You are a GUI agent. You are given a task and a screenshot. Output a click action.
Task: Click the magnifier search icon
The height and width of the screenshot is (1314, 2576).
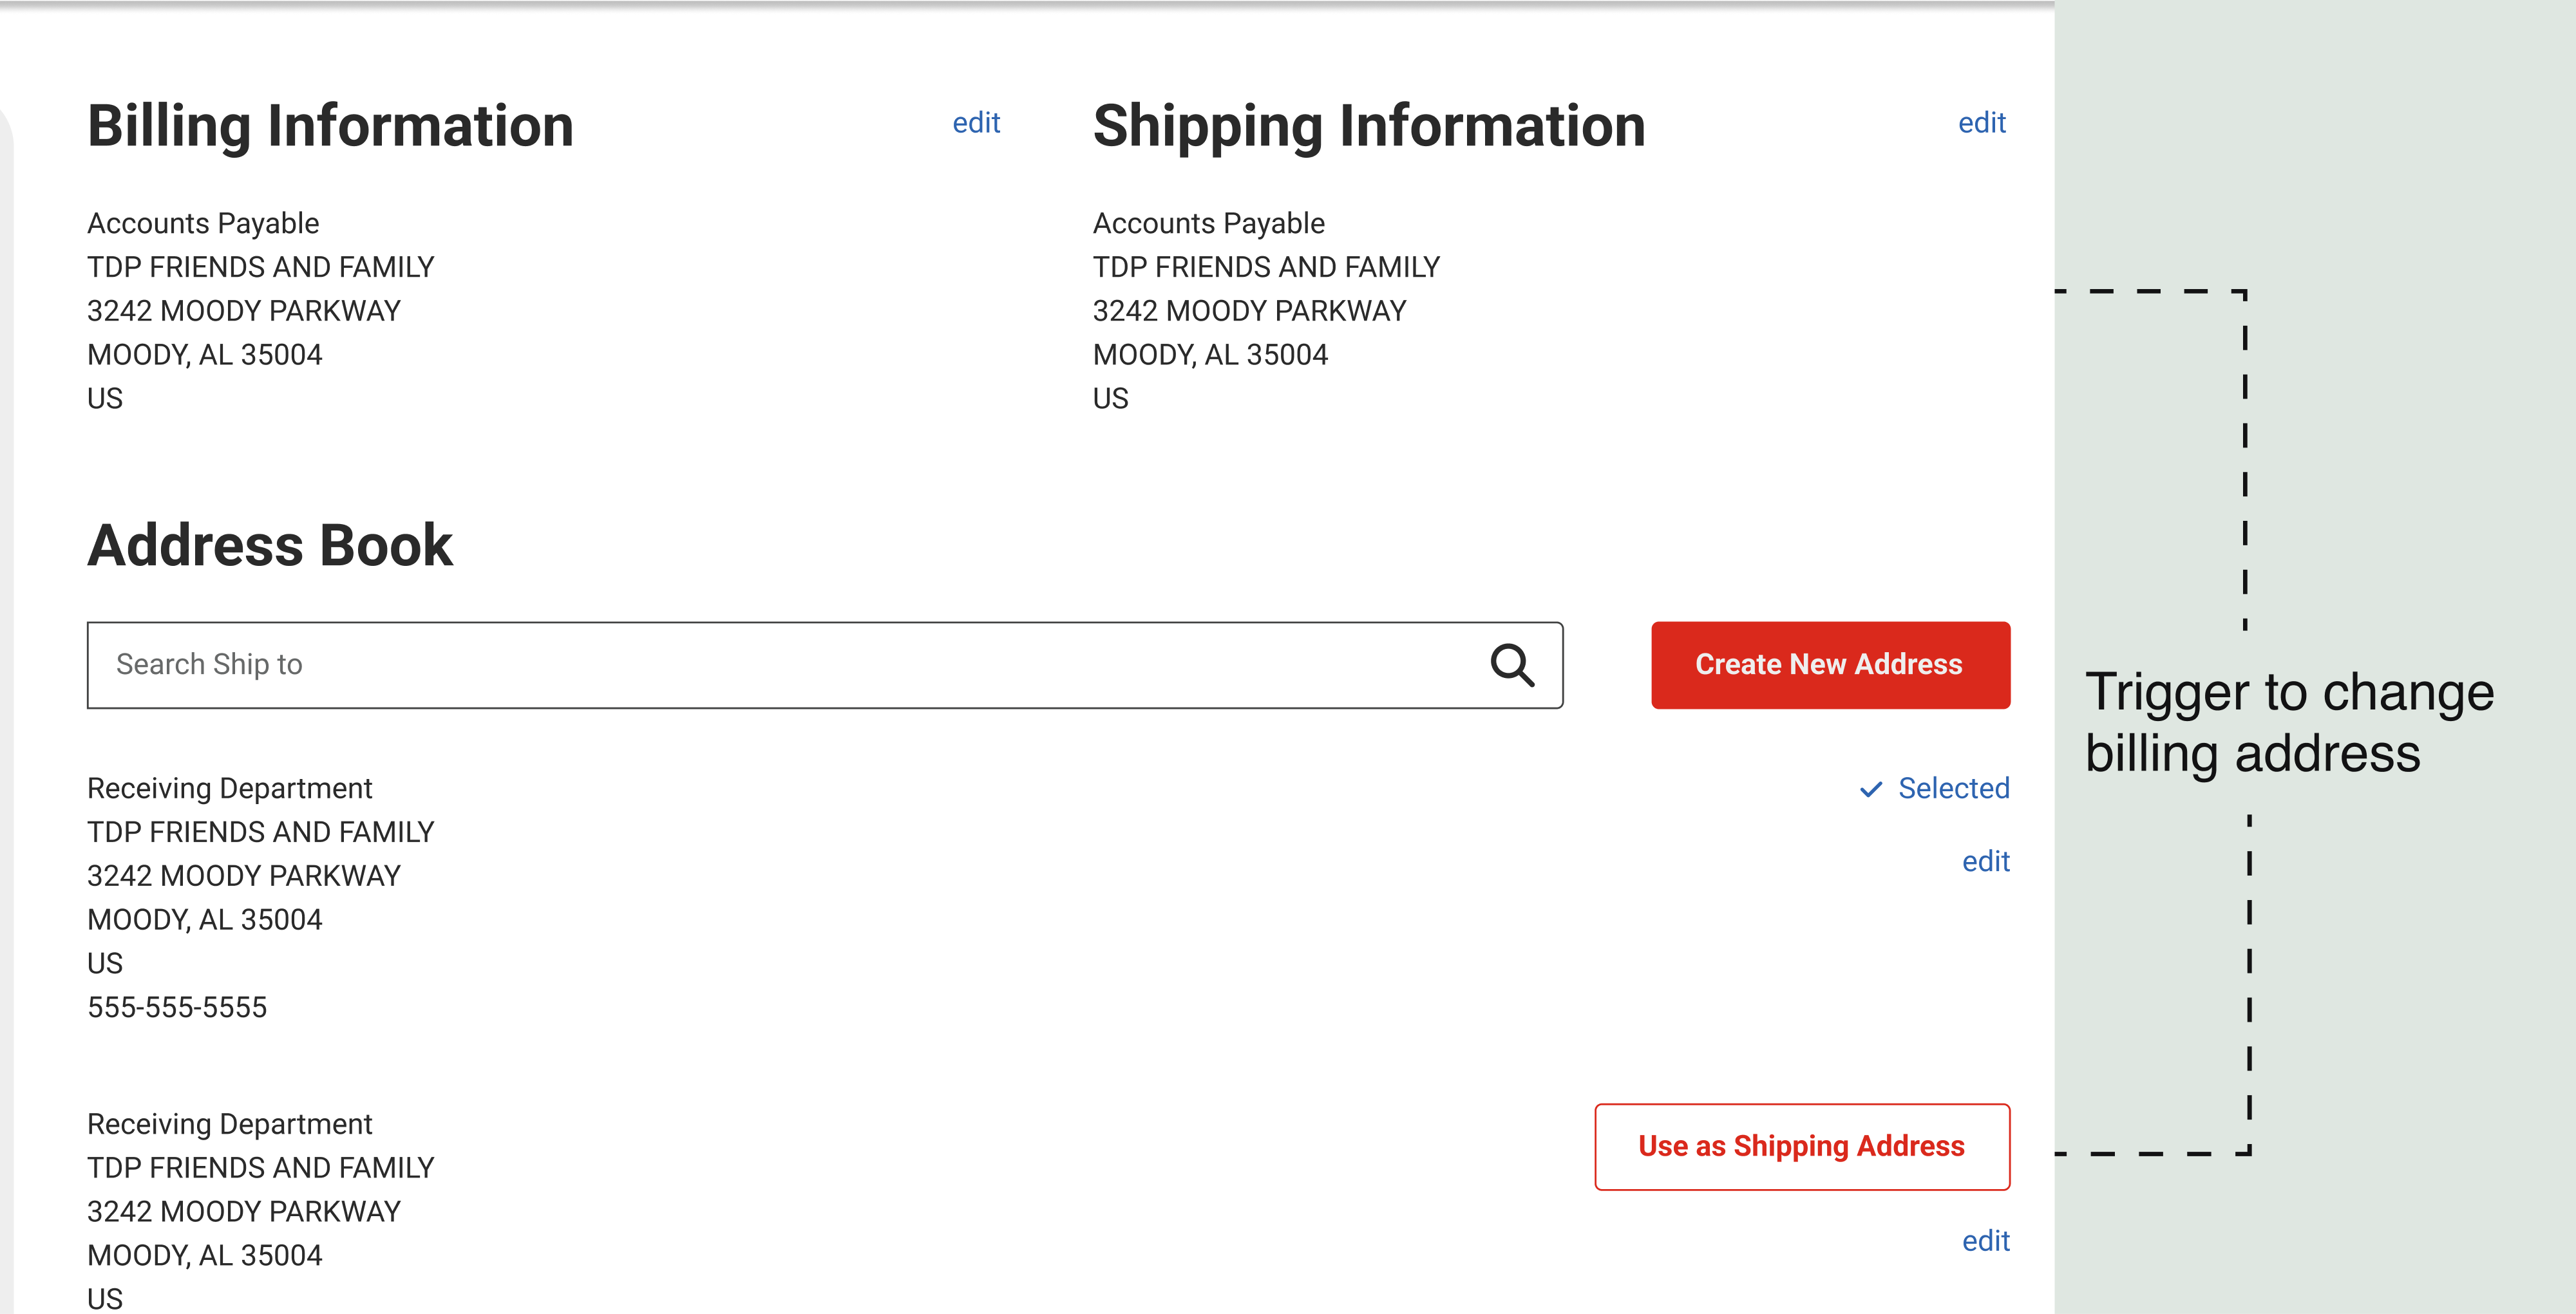[1511, 665]
